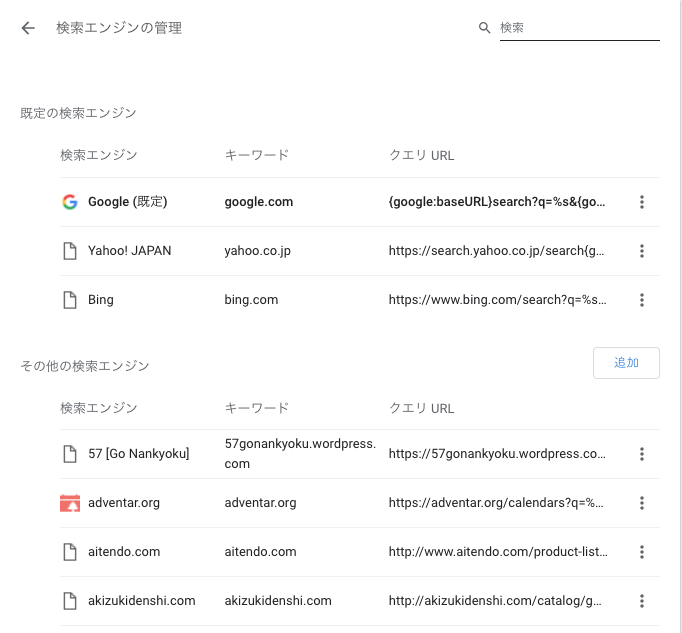The width and height of the screenshot is (682, 633).
Task: Go back using the left arrow icon
Action: [28, 28]
